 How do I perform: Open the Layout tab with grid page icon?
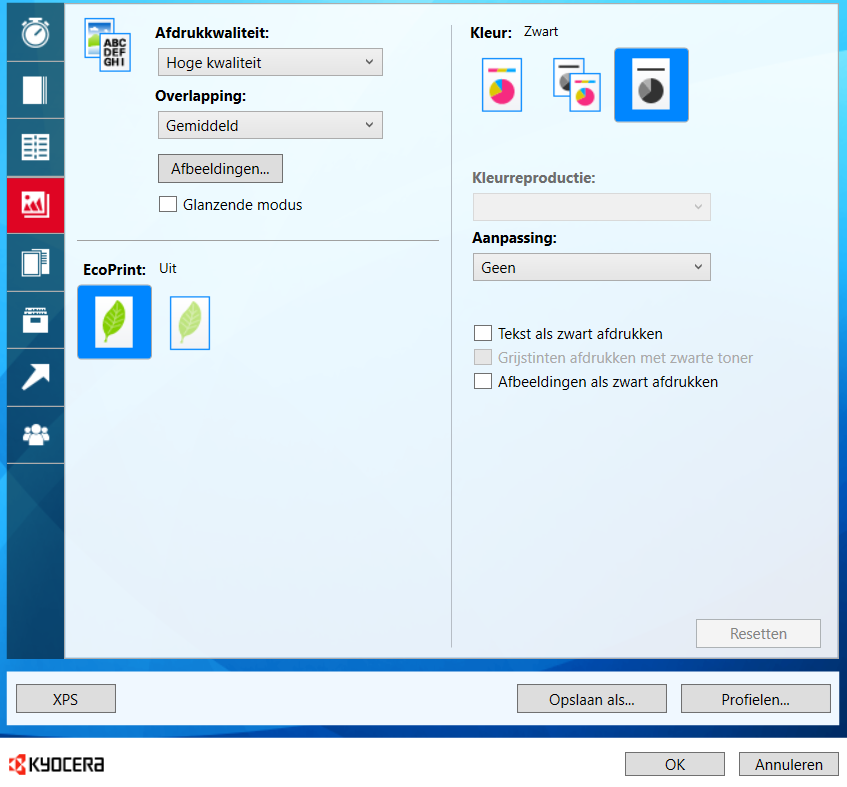[35, 148]
